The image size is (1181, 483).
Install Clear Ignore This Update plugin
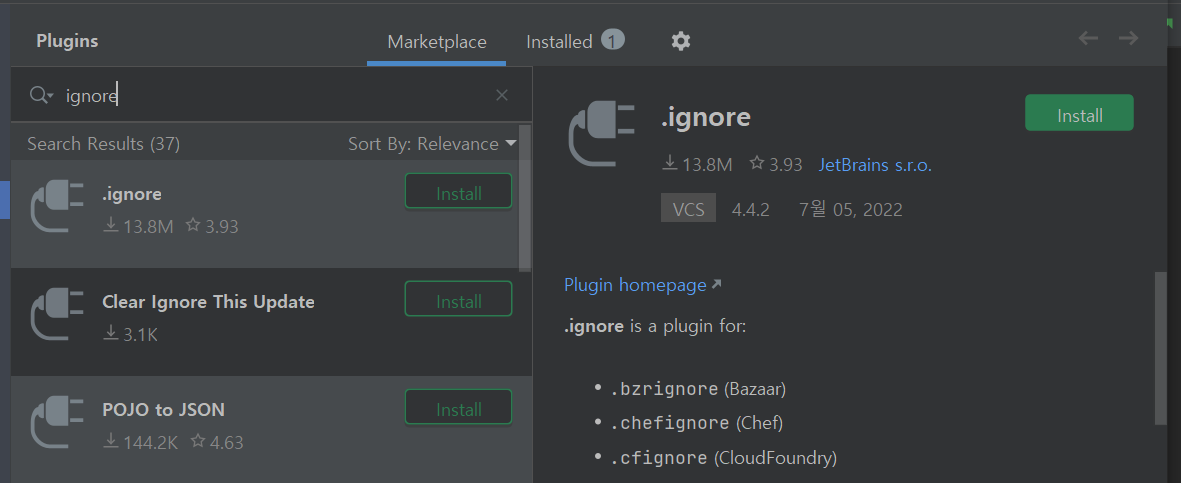459,299
